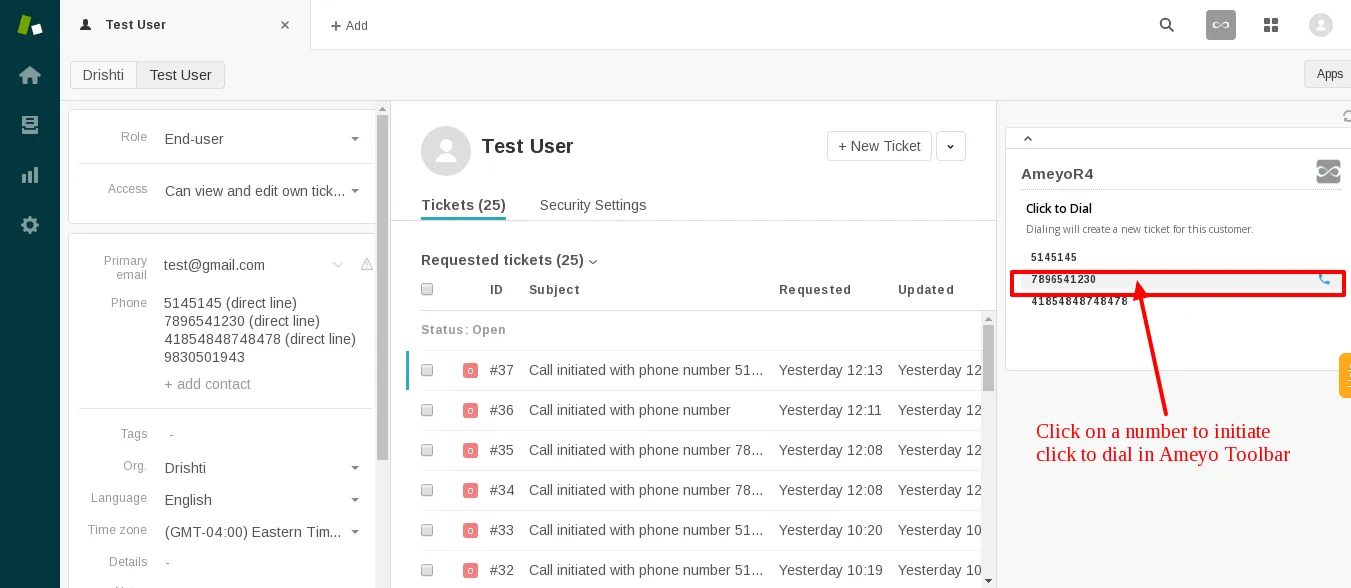The width and height of the screenshot is (1351, 588).
Task: Dial the number 5145145 in Click to Dial
Action: 1054,257
